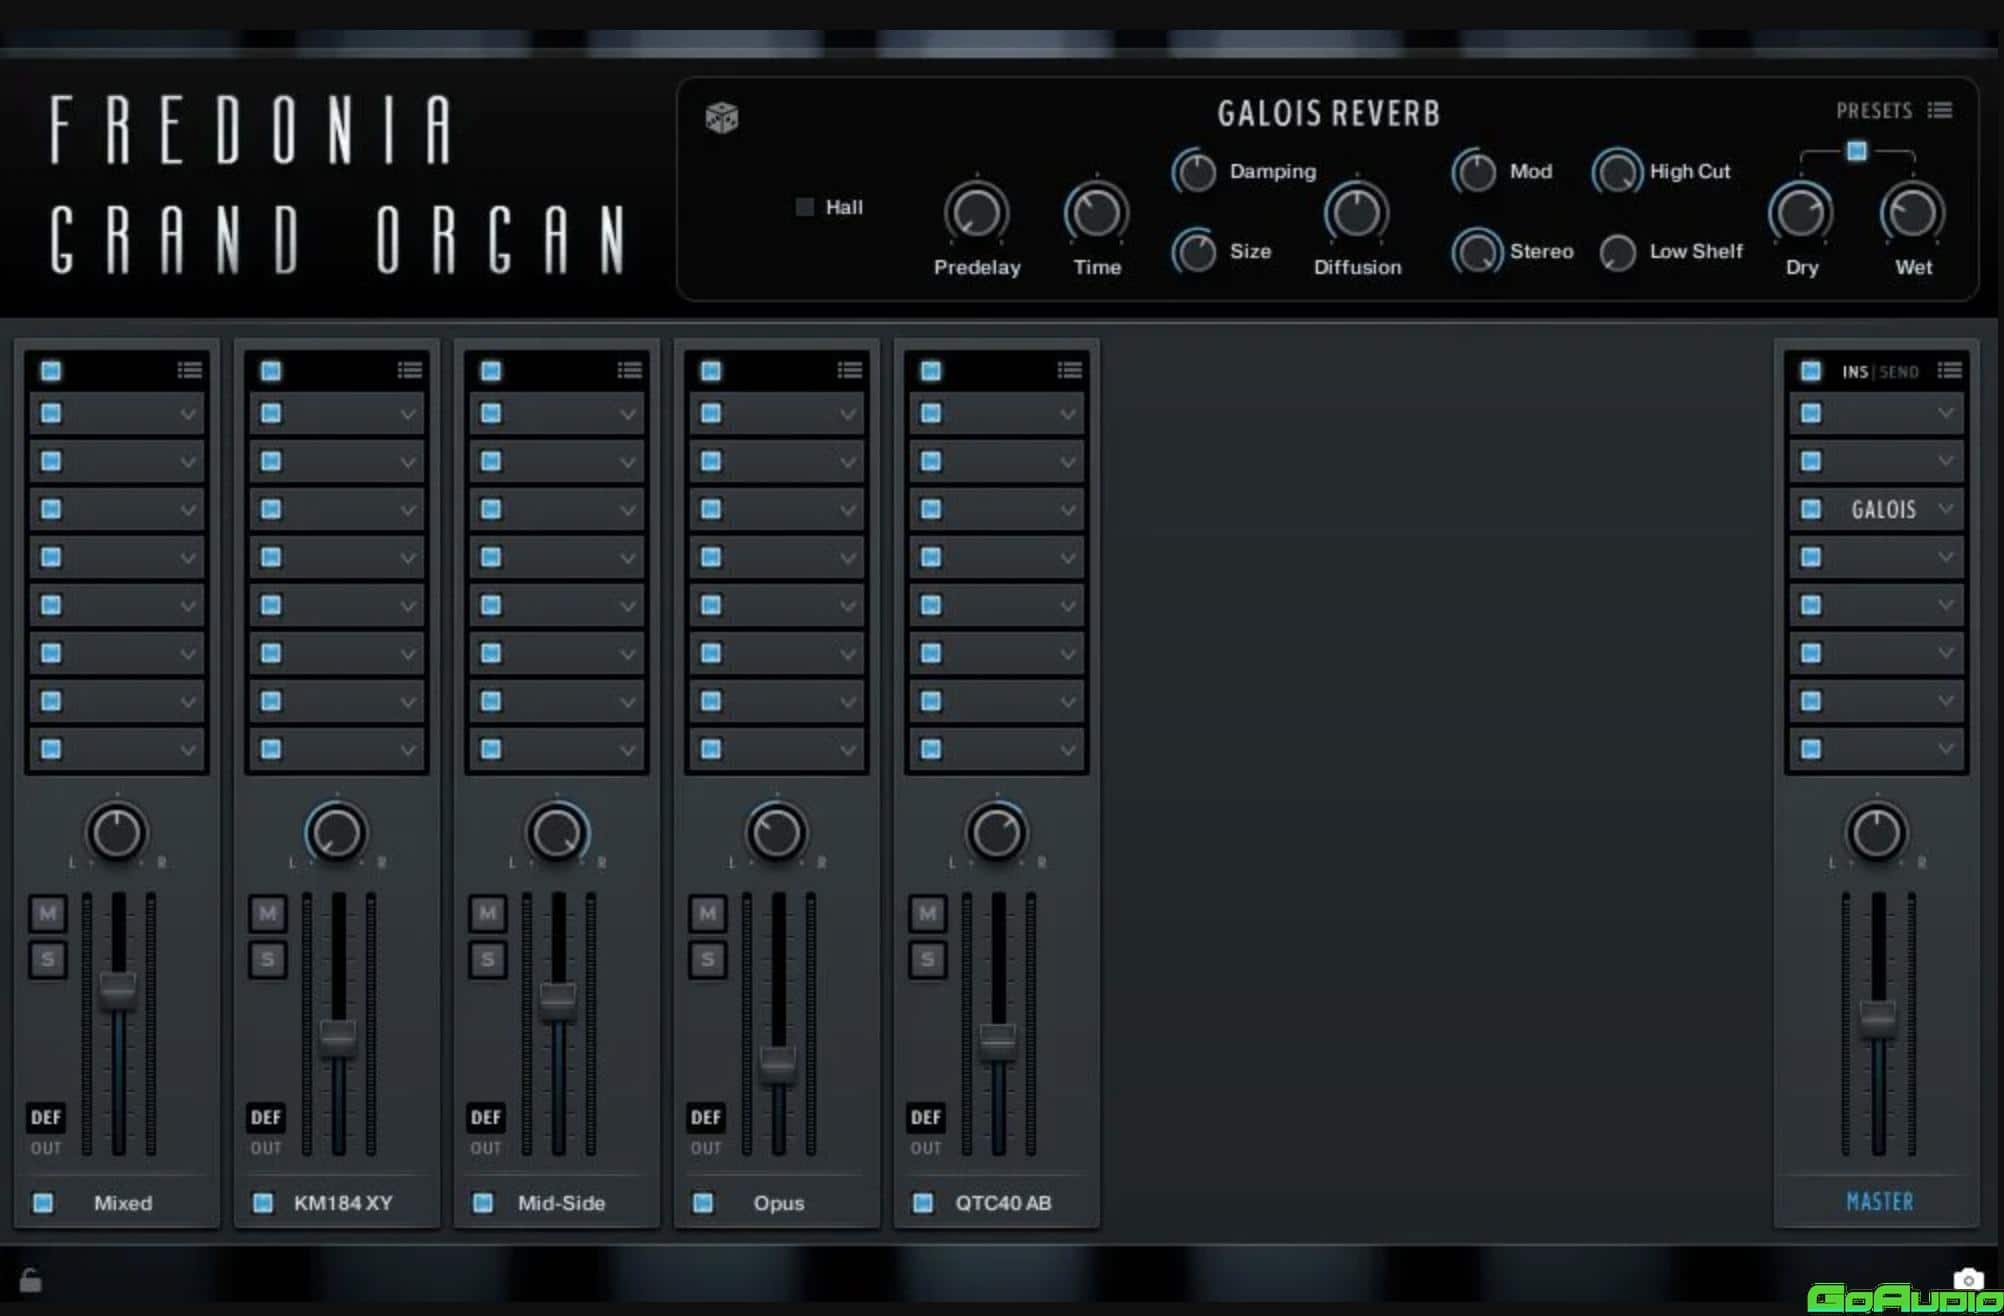
Task: Click the Mid-Side channel volume fader
Action: point(558,1000)
